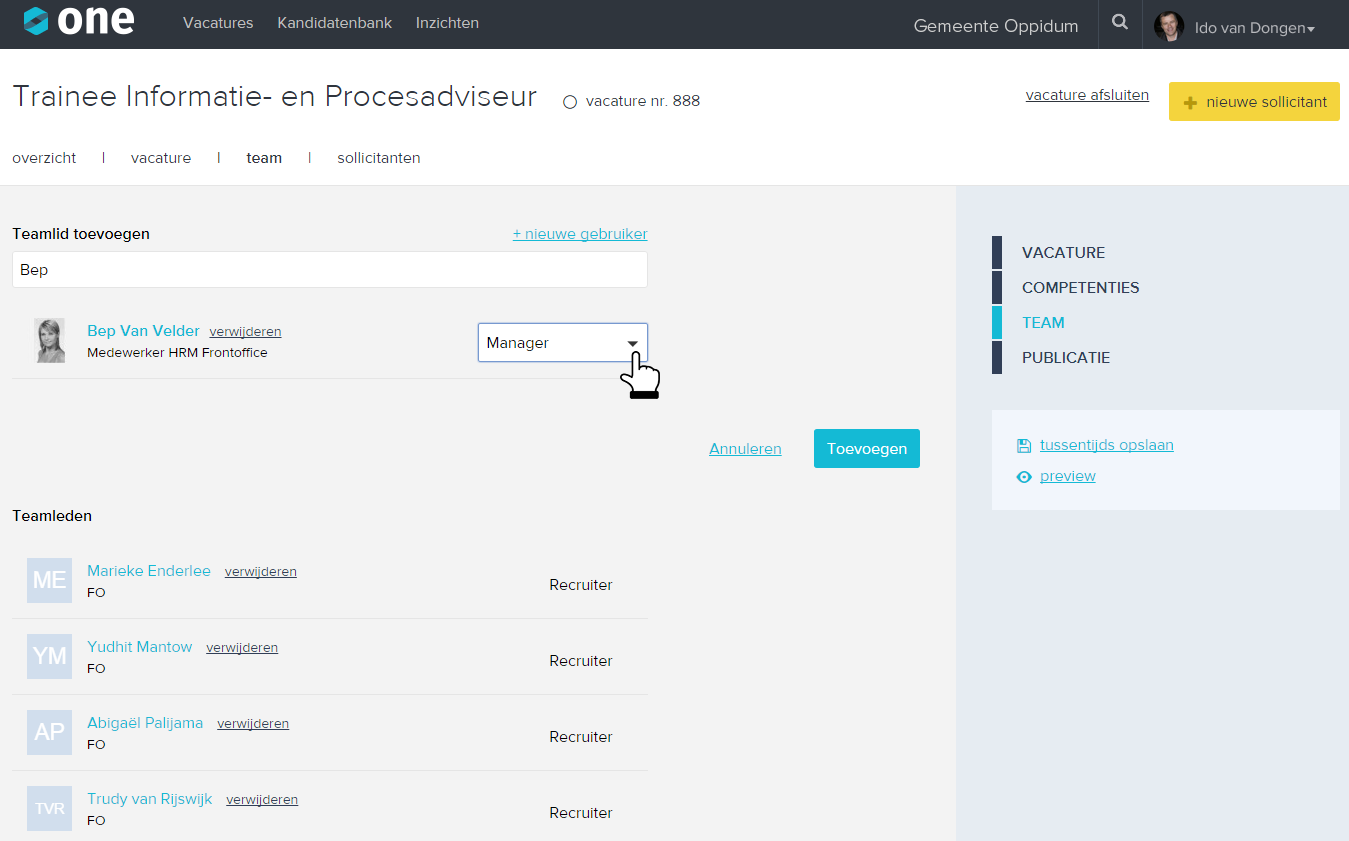Expand the Manager role dropdown
Image resolution: width=1349 pixels, height=841 pixels.
coord(562,343)
